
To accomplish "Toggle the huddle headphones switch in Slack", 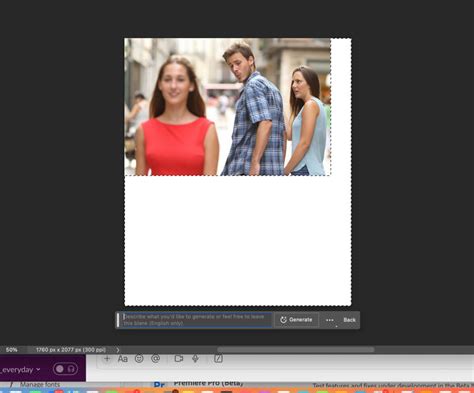I will (65, 369).
